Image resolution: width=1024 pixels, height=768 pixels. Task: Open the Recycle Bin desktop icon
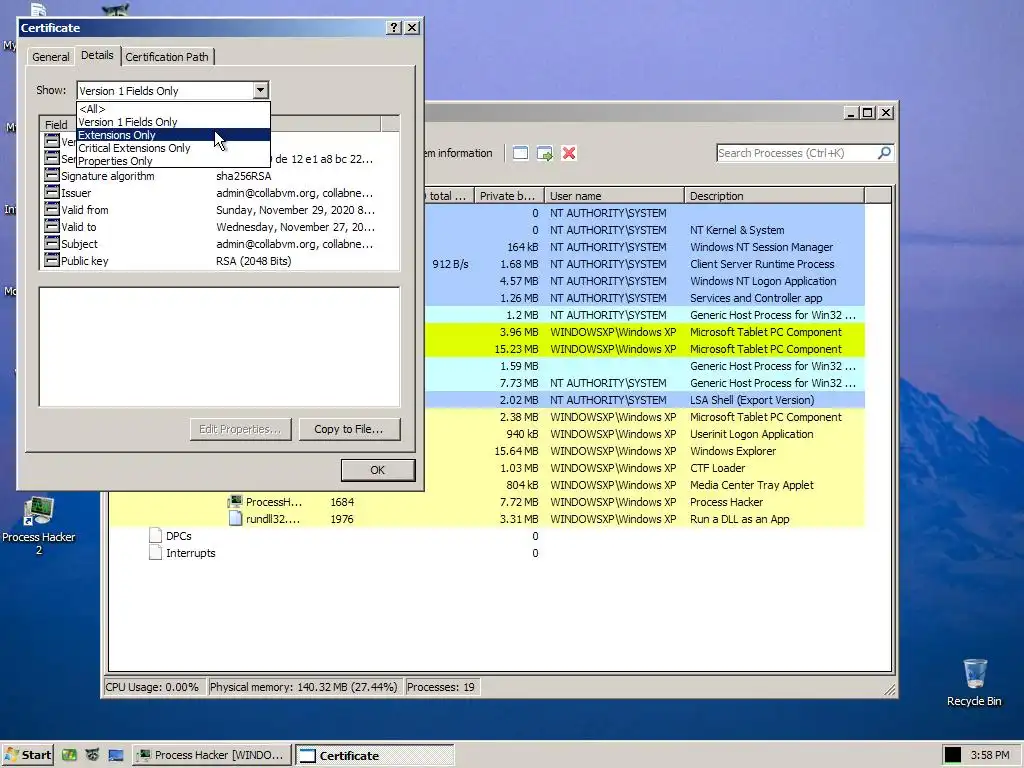click(x=974, y=682)
